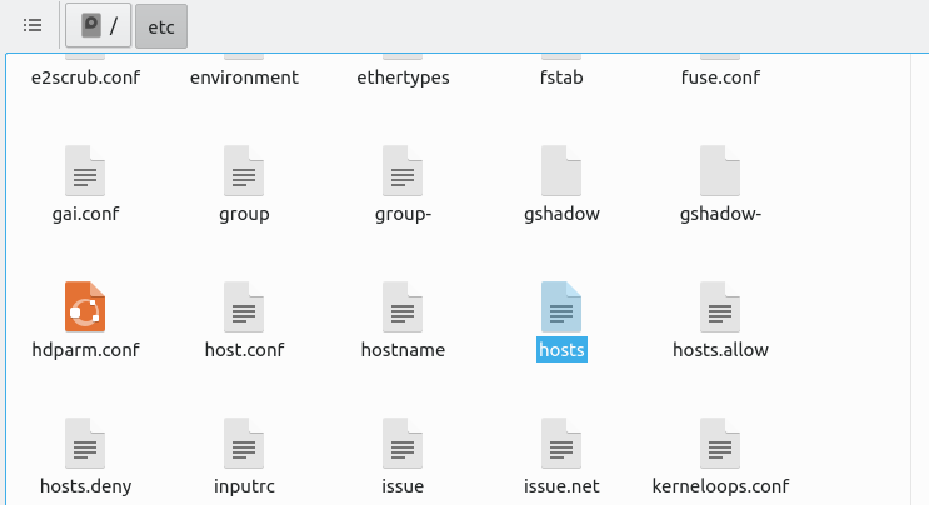Viewport: 929px width, 505px height.
Task: Select the gshadow- file icon
Action: (x=720, y=171)
